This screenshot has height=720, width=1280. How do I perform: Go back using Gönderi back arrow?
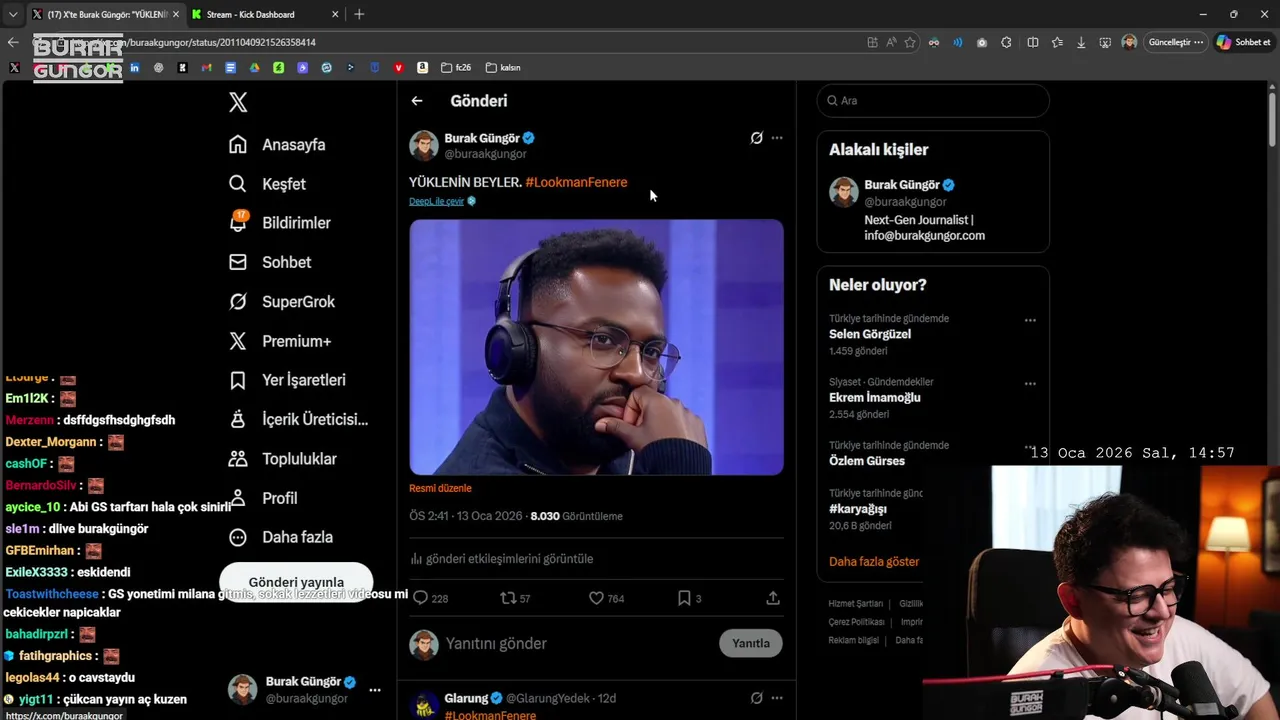tap(417, 101)
